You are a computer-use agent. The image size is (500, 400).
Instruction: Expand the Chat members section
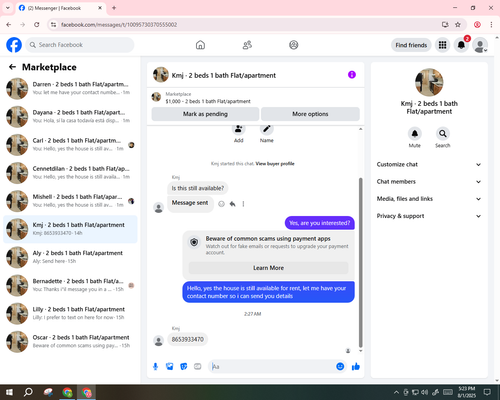(429, 182)
